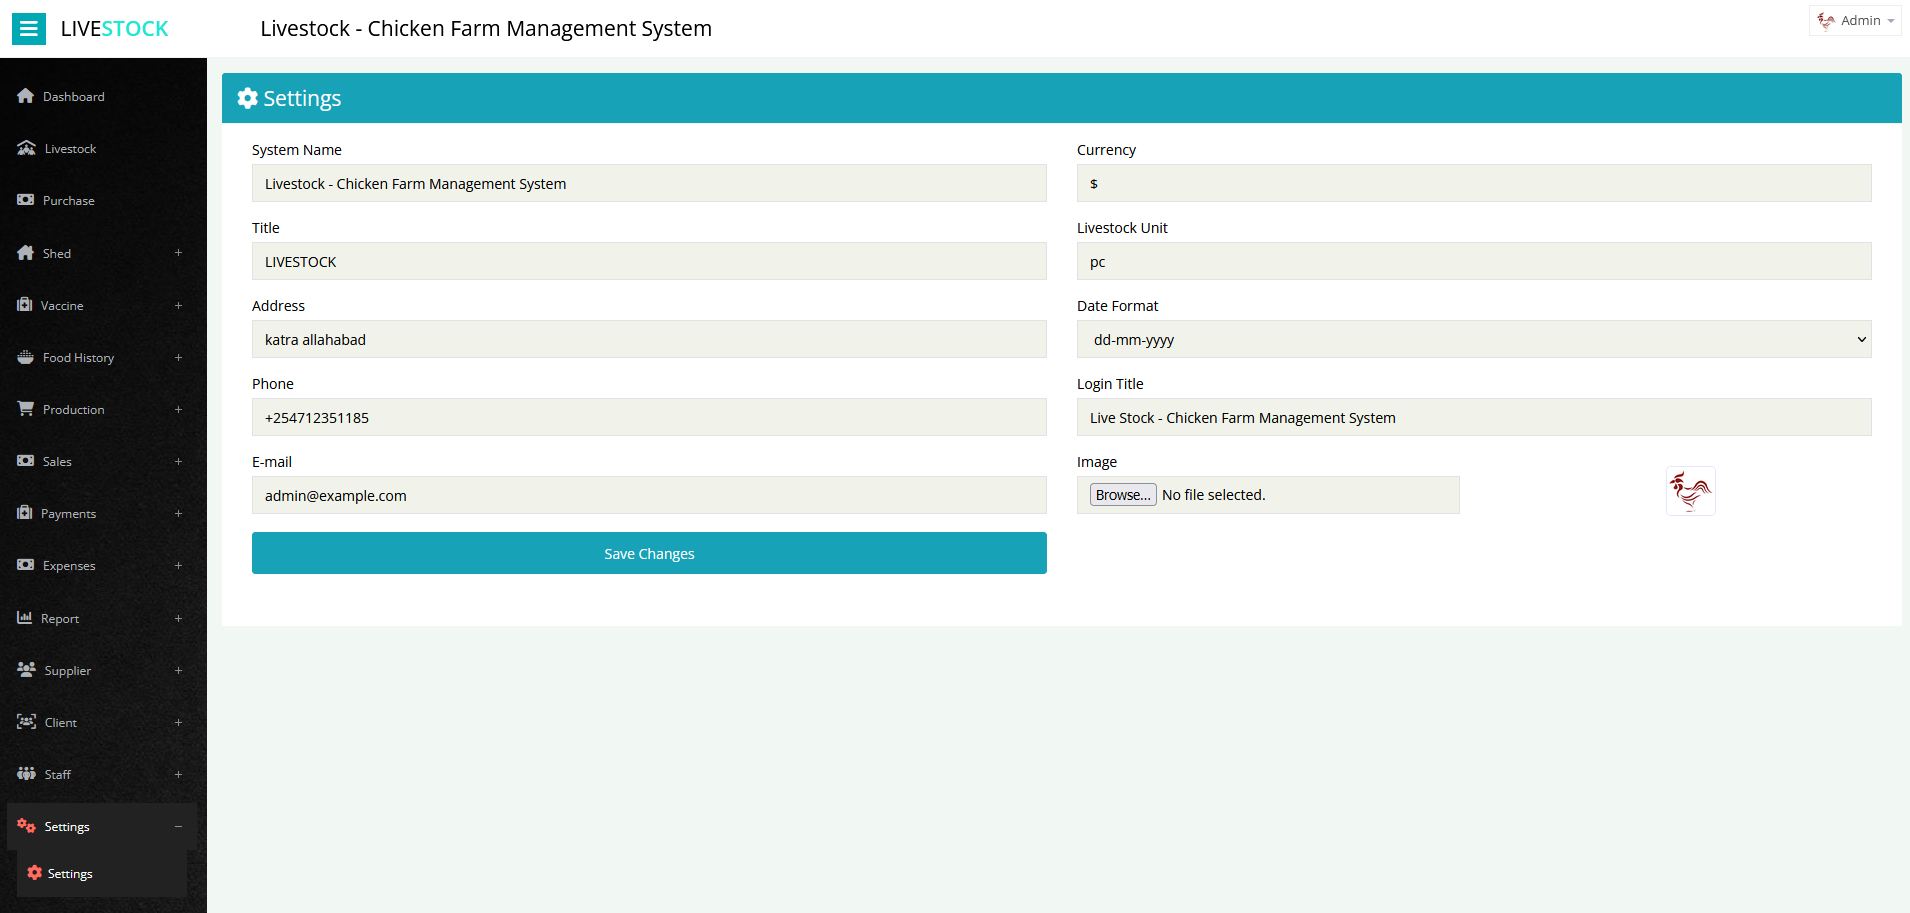Select the Livestock icon in sidebar
The image size is (1910, 913).
(25, 148)
